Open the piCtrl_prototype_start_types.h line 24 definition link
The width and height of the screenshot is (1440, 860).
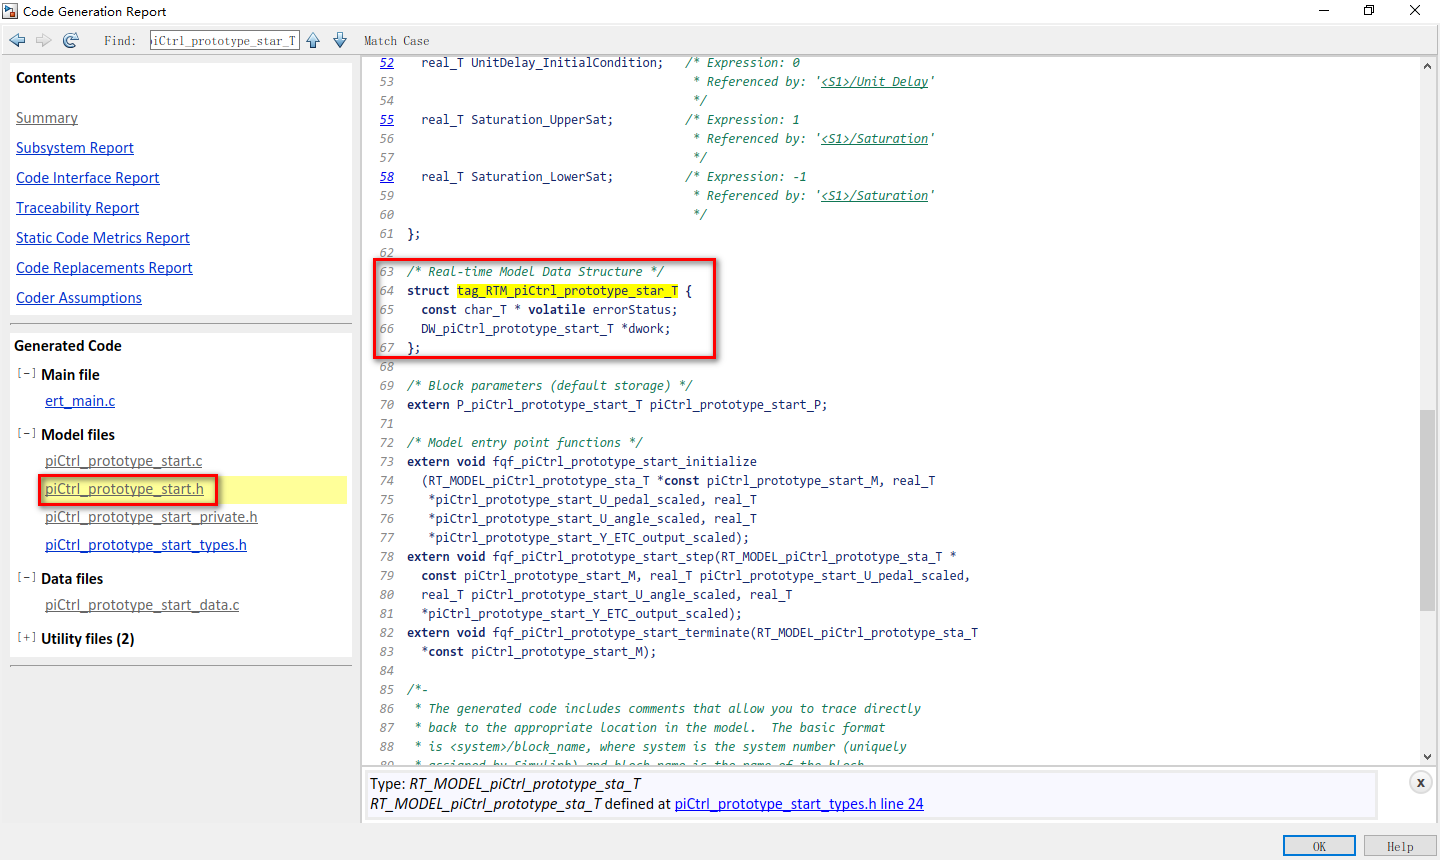point(799,804)
